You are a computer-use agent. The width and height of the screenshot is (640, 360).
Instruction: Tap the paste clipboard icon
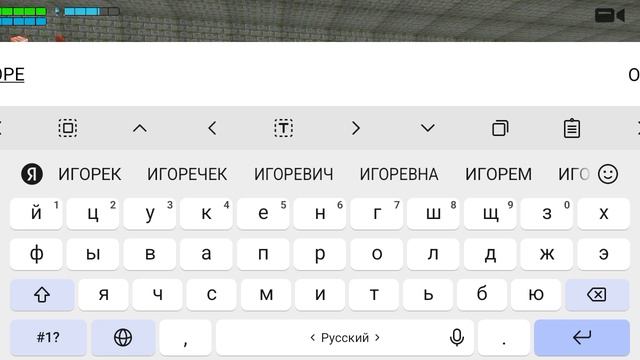tap(571, 128)
